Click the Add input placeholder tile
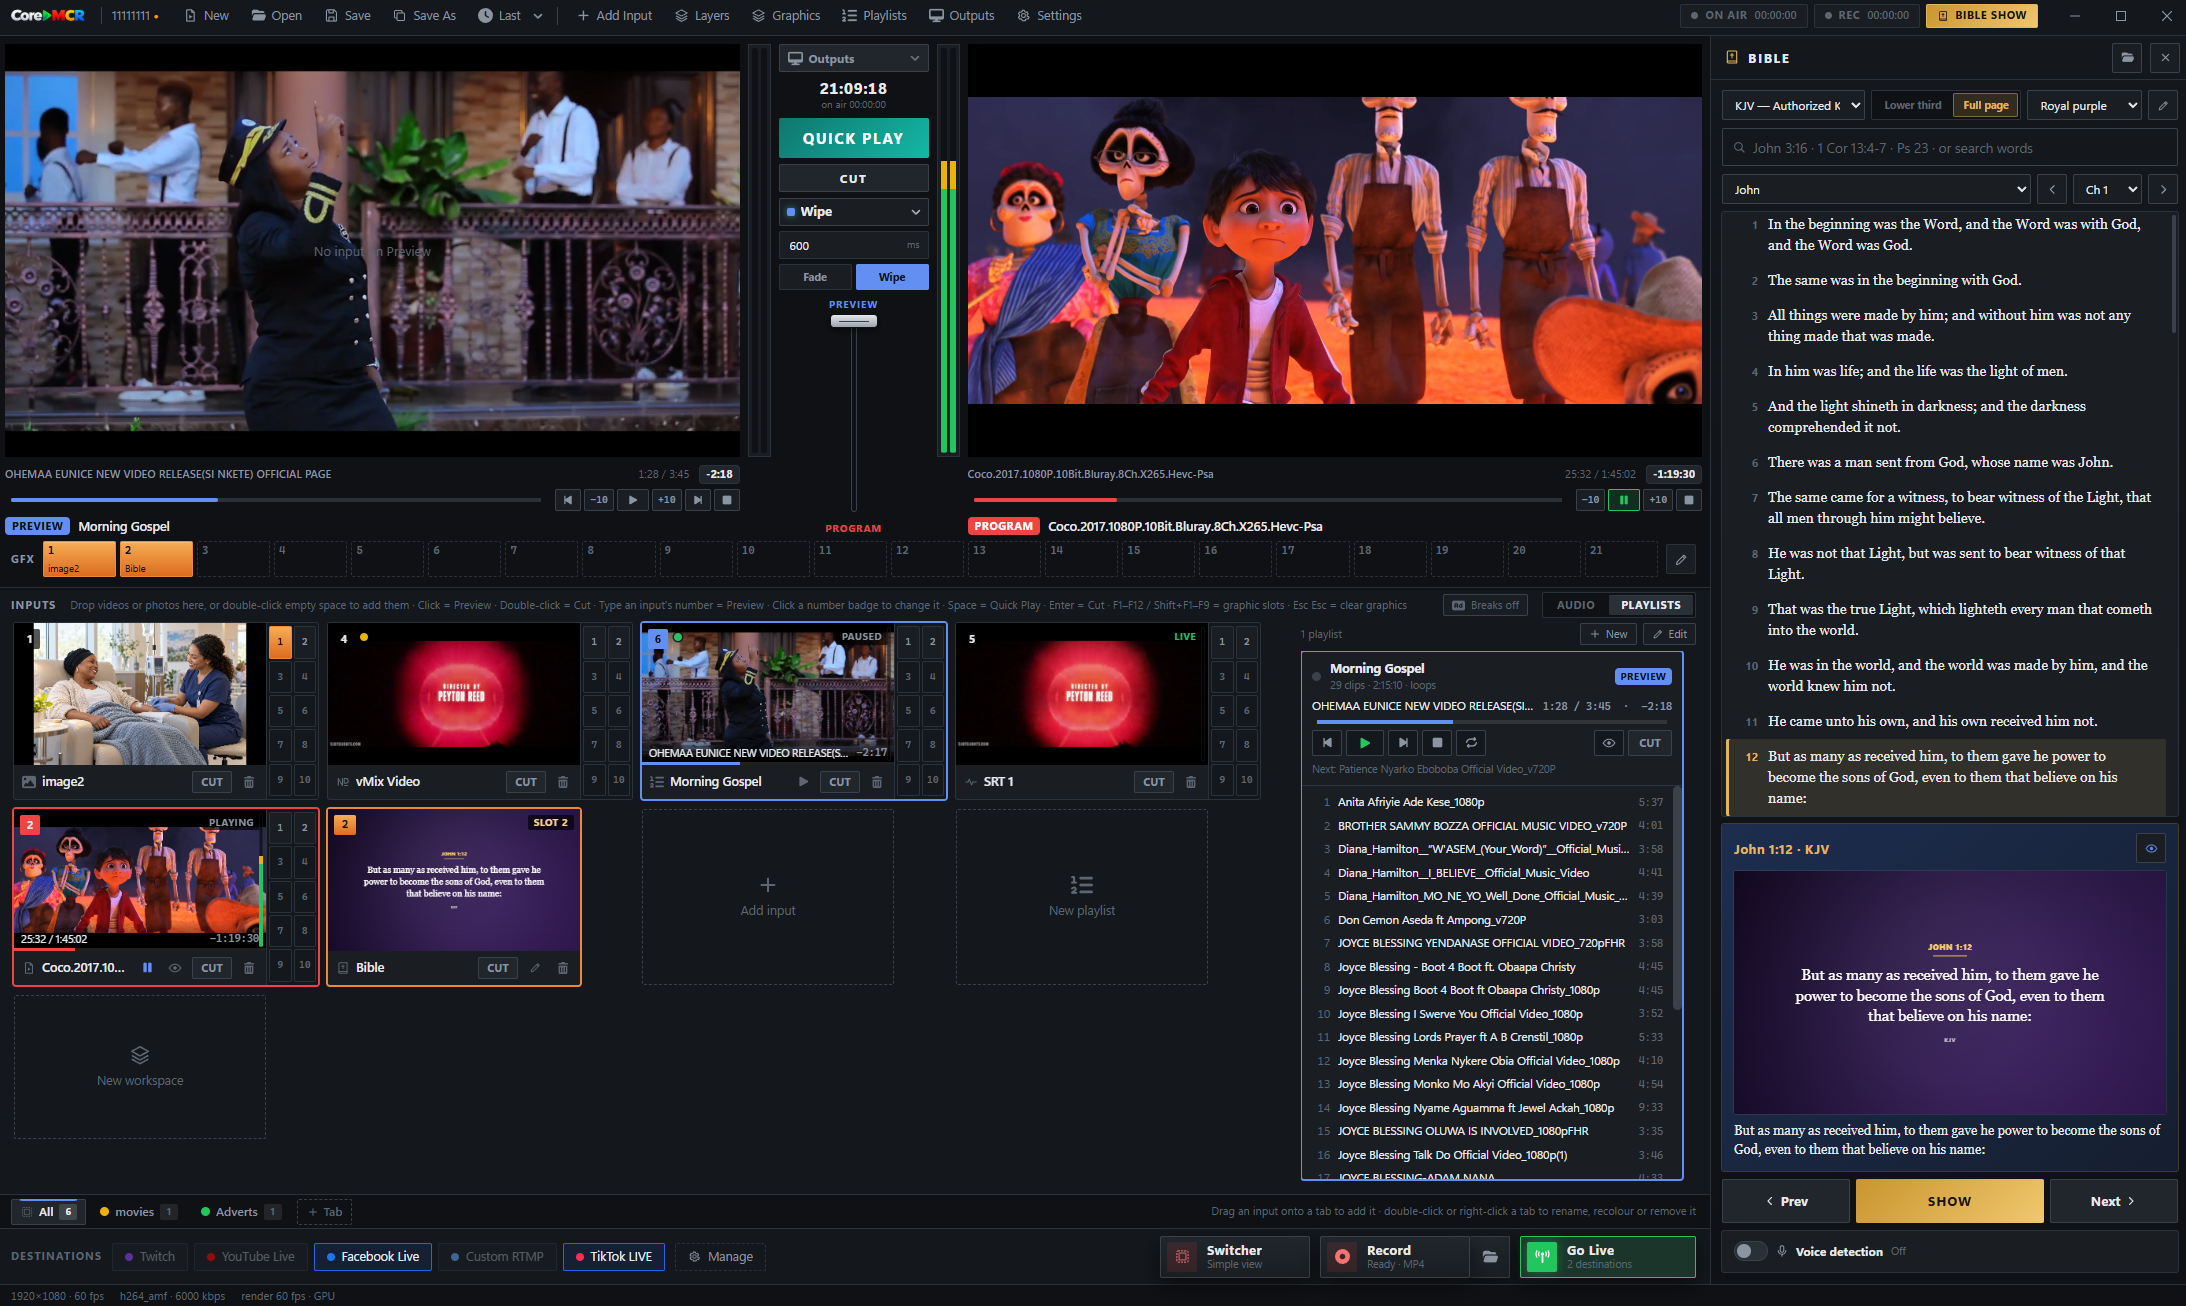The height and width of the screenshot is (1306, 2186). click(767, 897)
